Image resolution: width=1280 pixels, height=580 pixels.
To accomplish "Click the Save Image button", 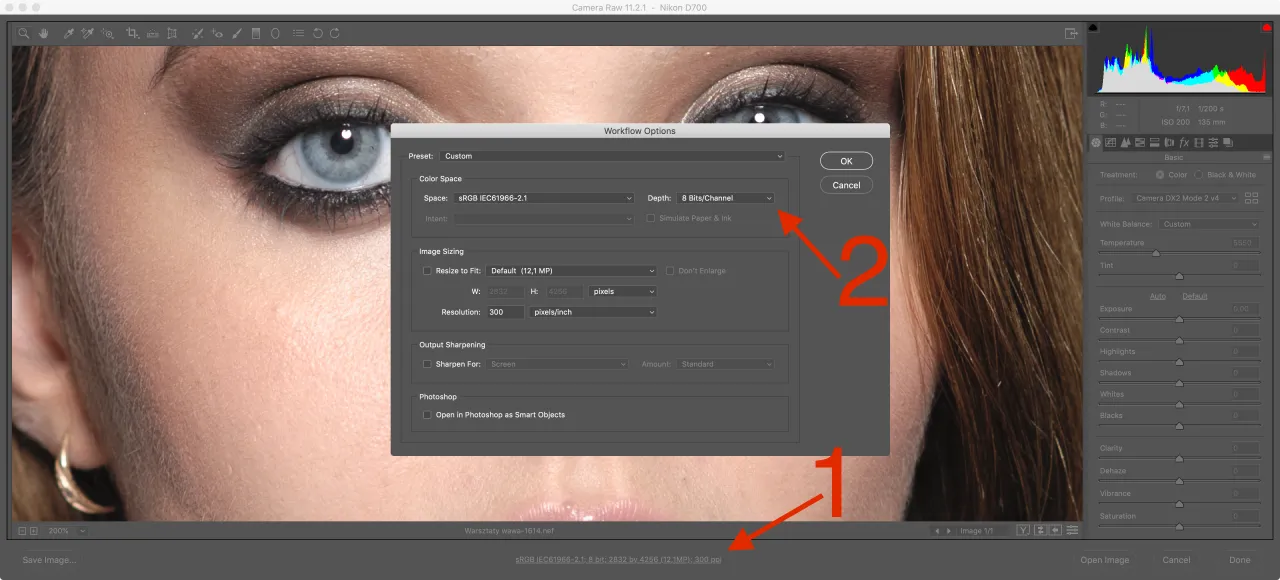I will (49, 560).
